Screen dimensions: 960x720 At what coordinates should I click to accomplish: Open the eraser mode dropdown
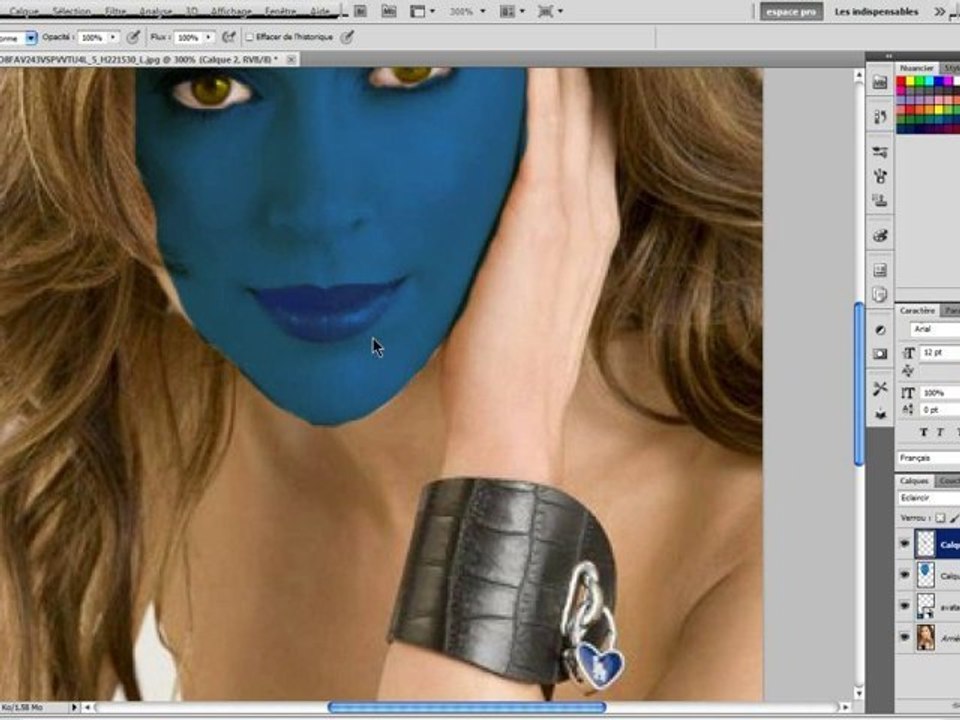[x=31, y=38]
